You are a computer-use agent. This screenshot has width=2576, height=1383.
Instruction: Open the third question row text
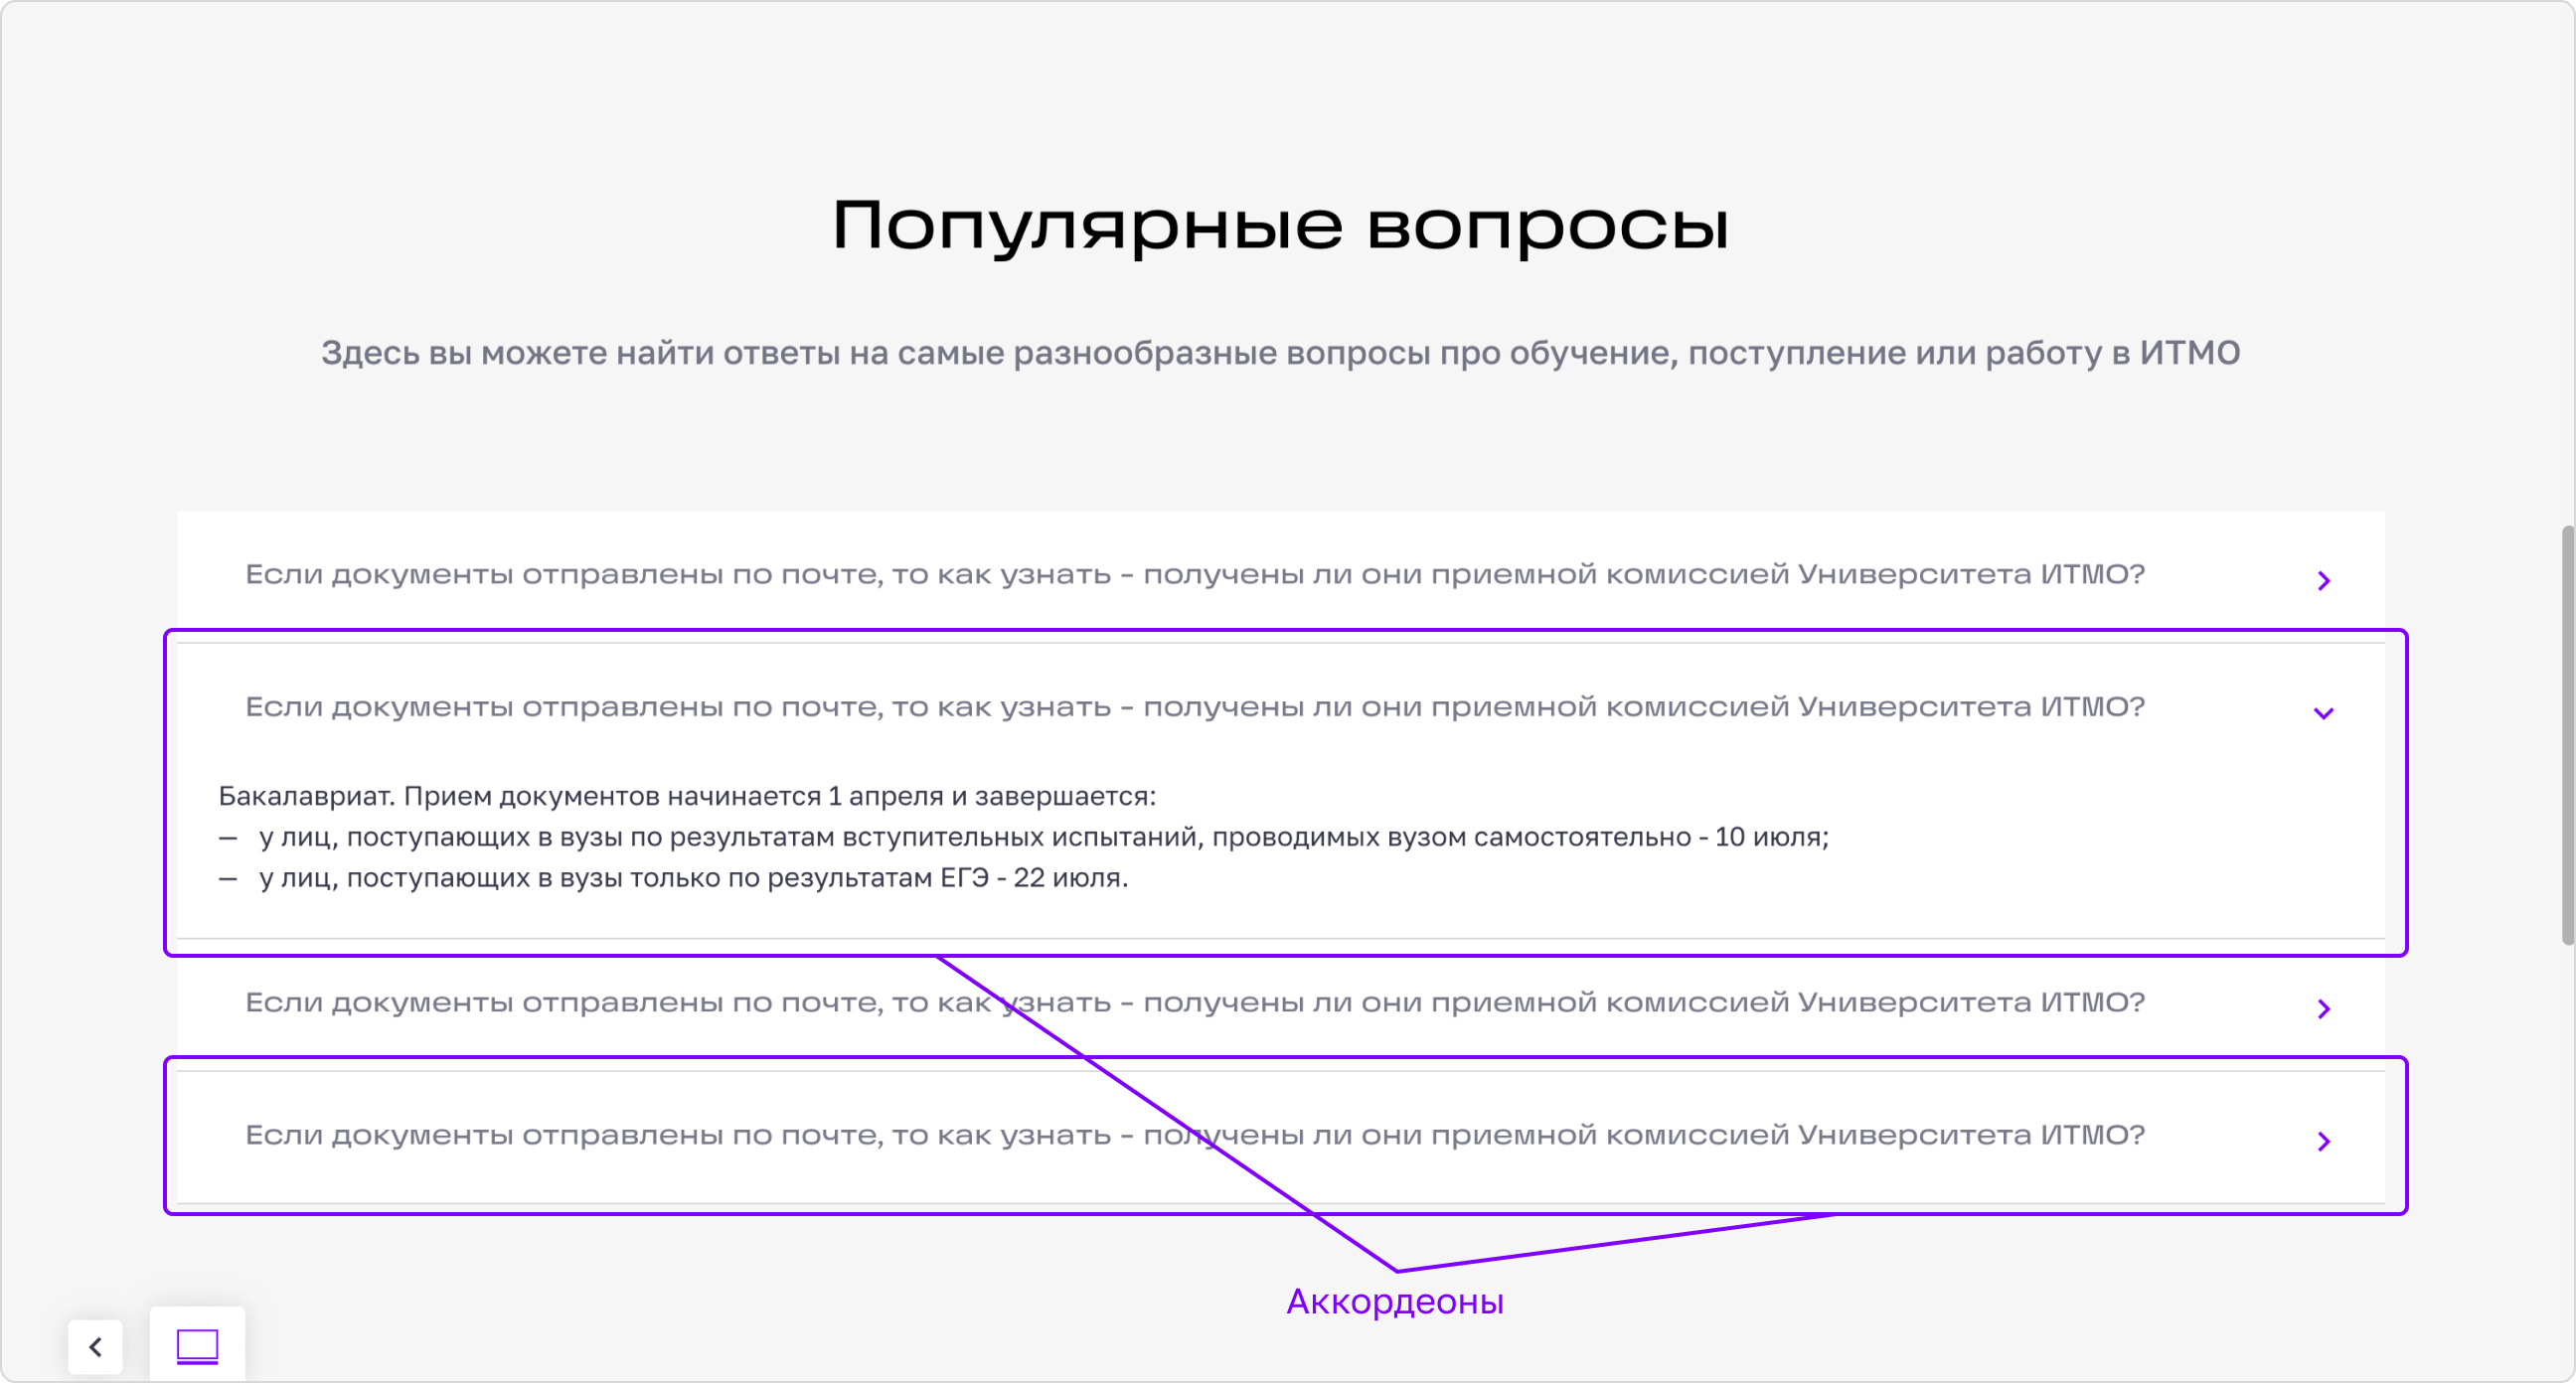point(1195,1002)
